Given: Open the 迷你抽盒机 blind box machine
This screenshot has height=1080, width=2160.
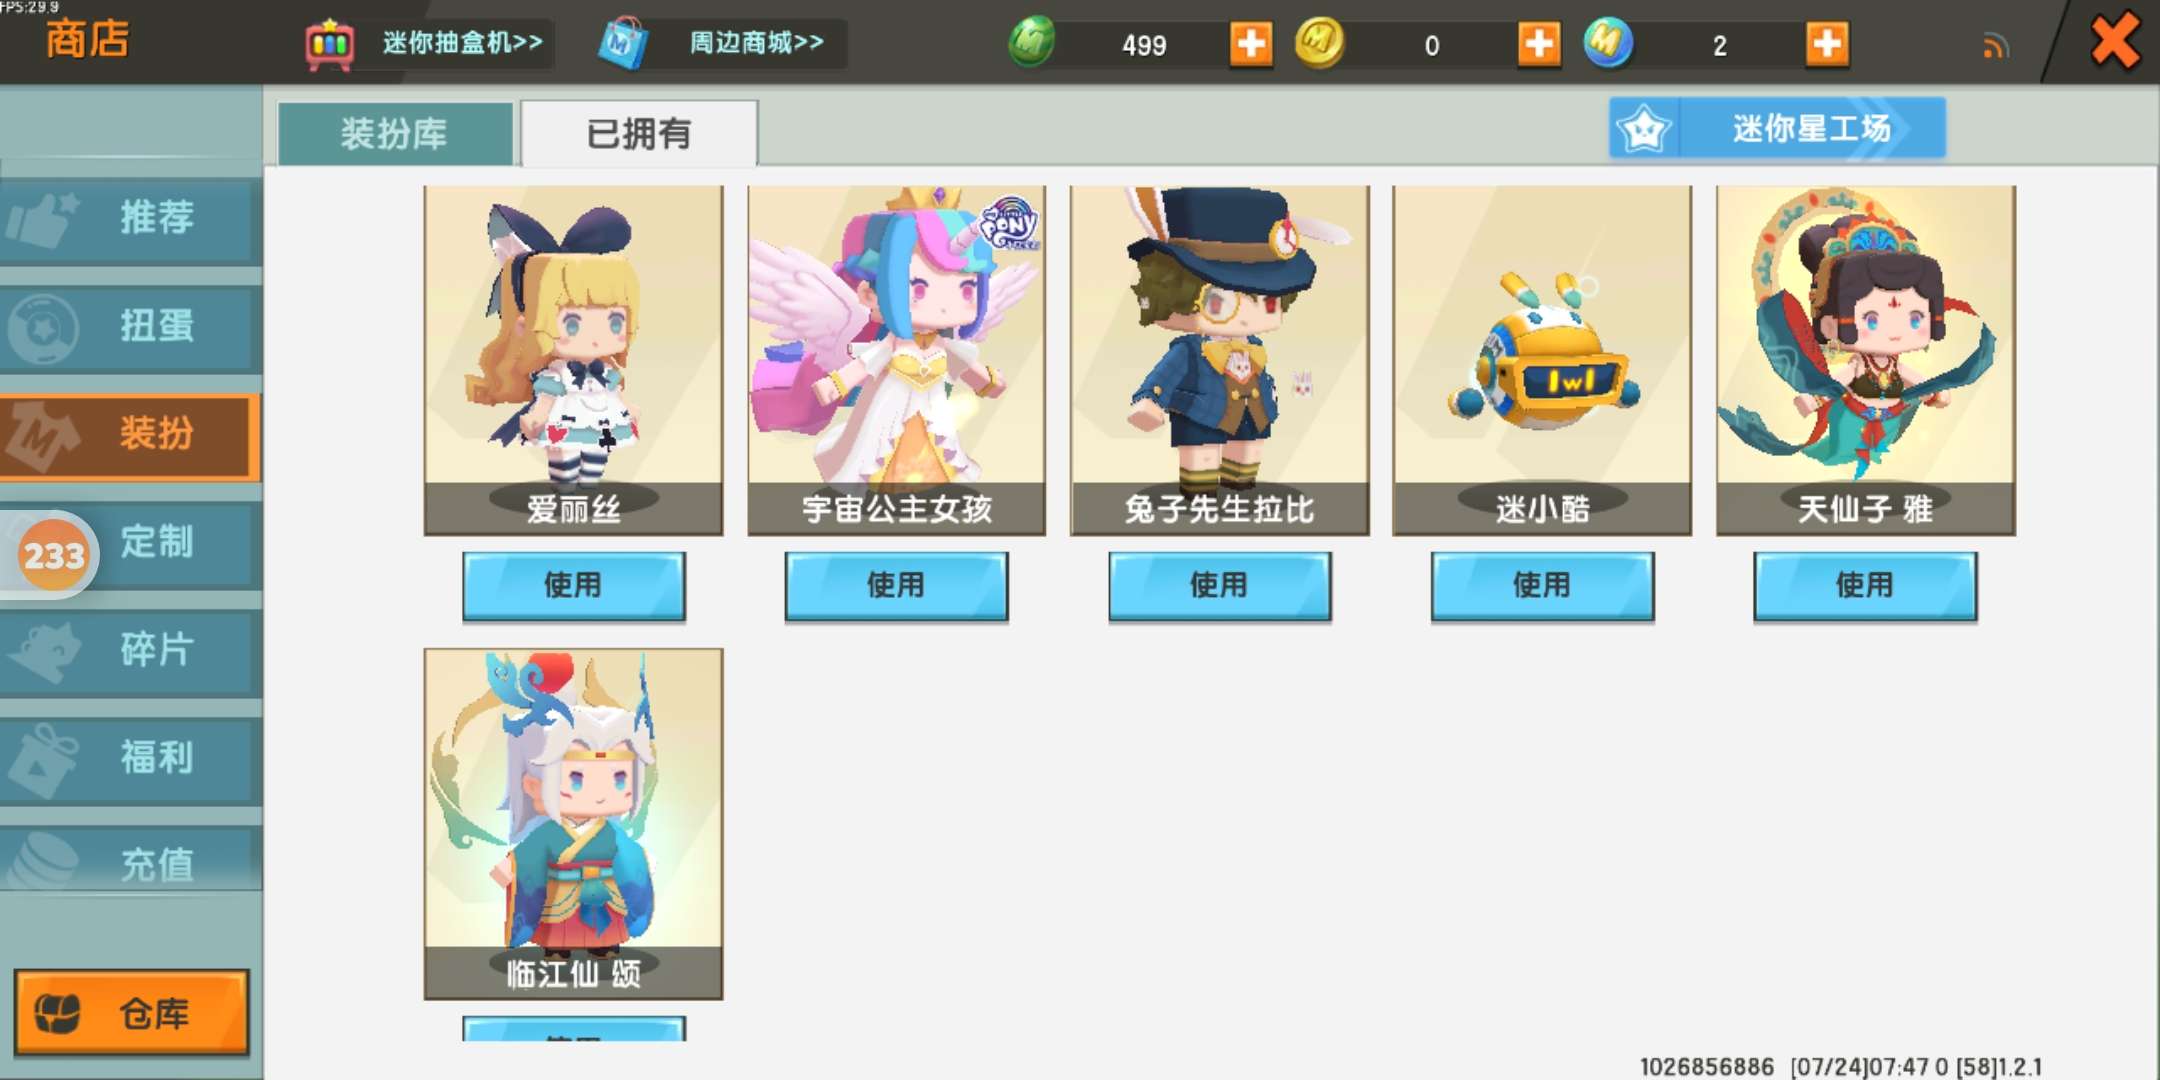Looking at the screenshot, I should (426, 43).
